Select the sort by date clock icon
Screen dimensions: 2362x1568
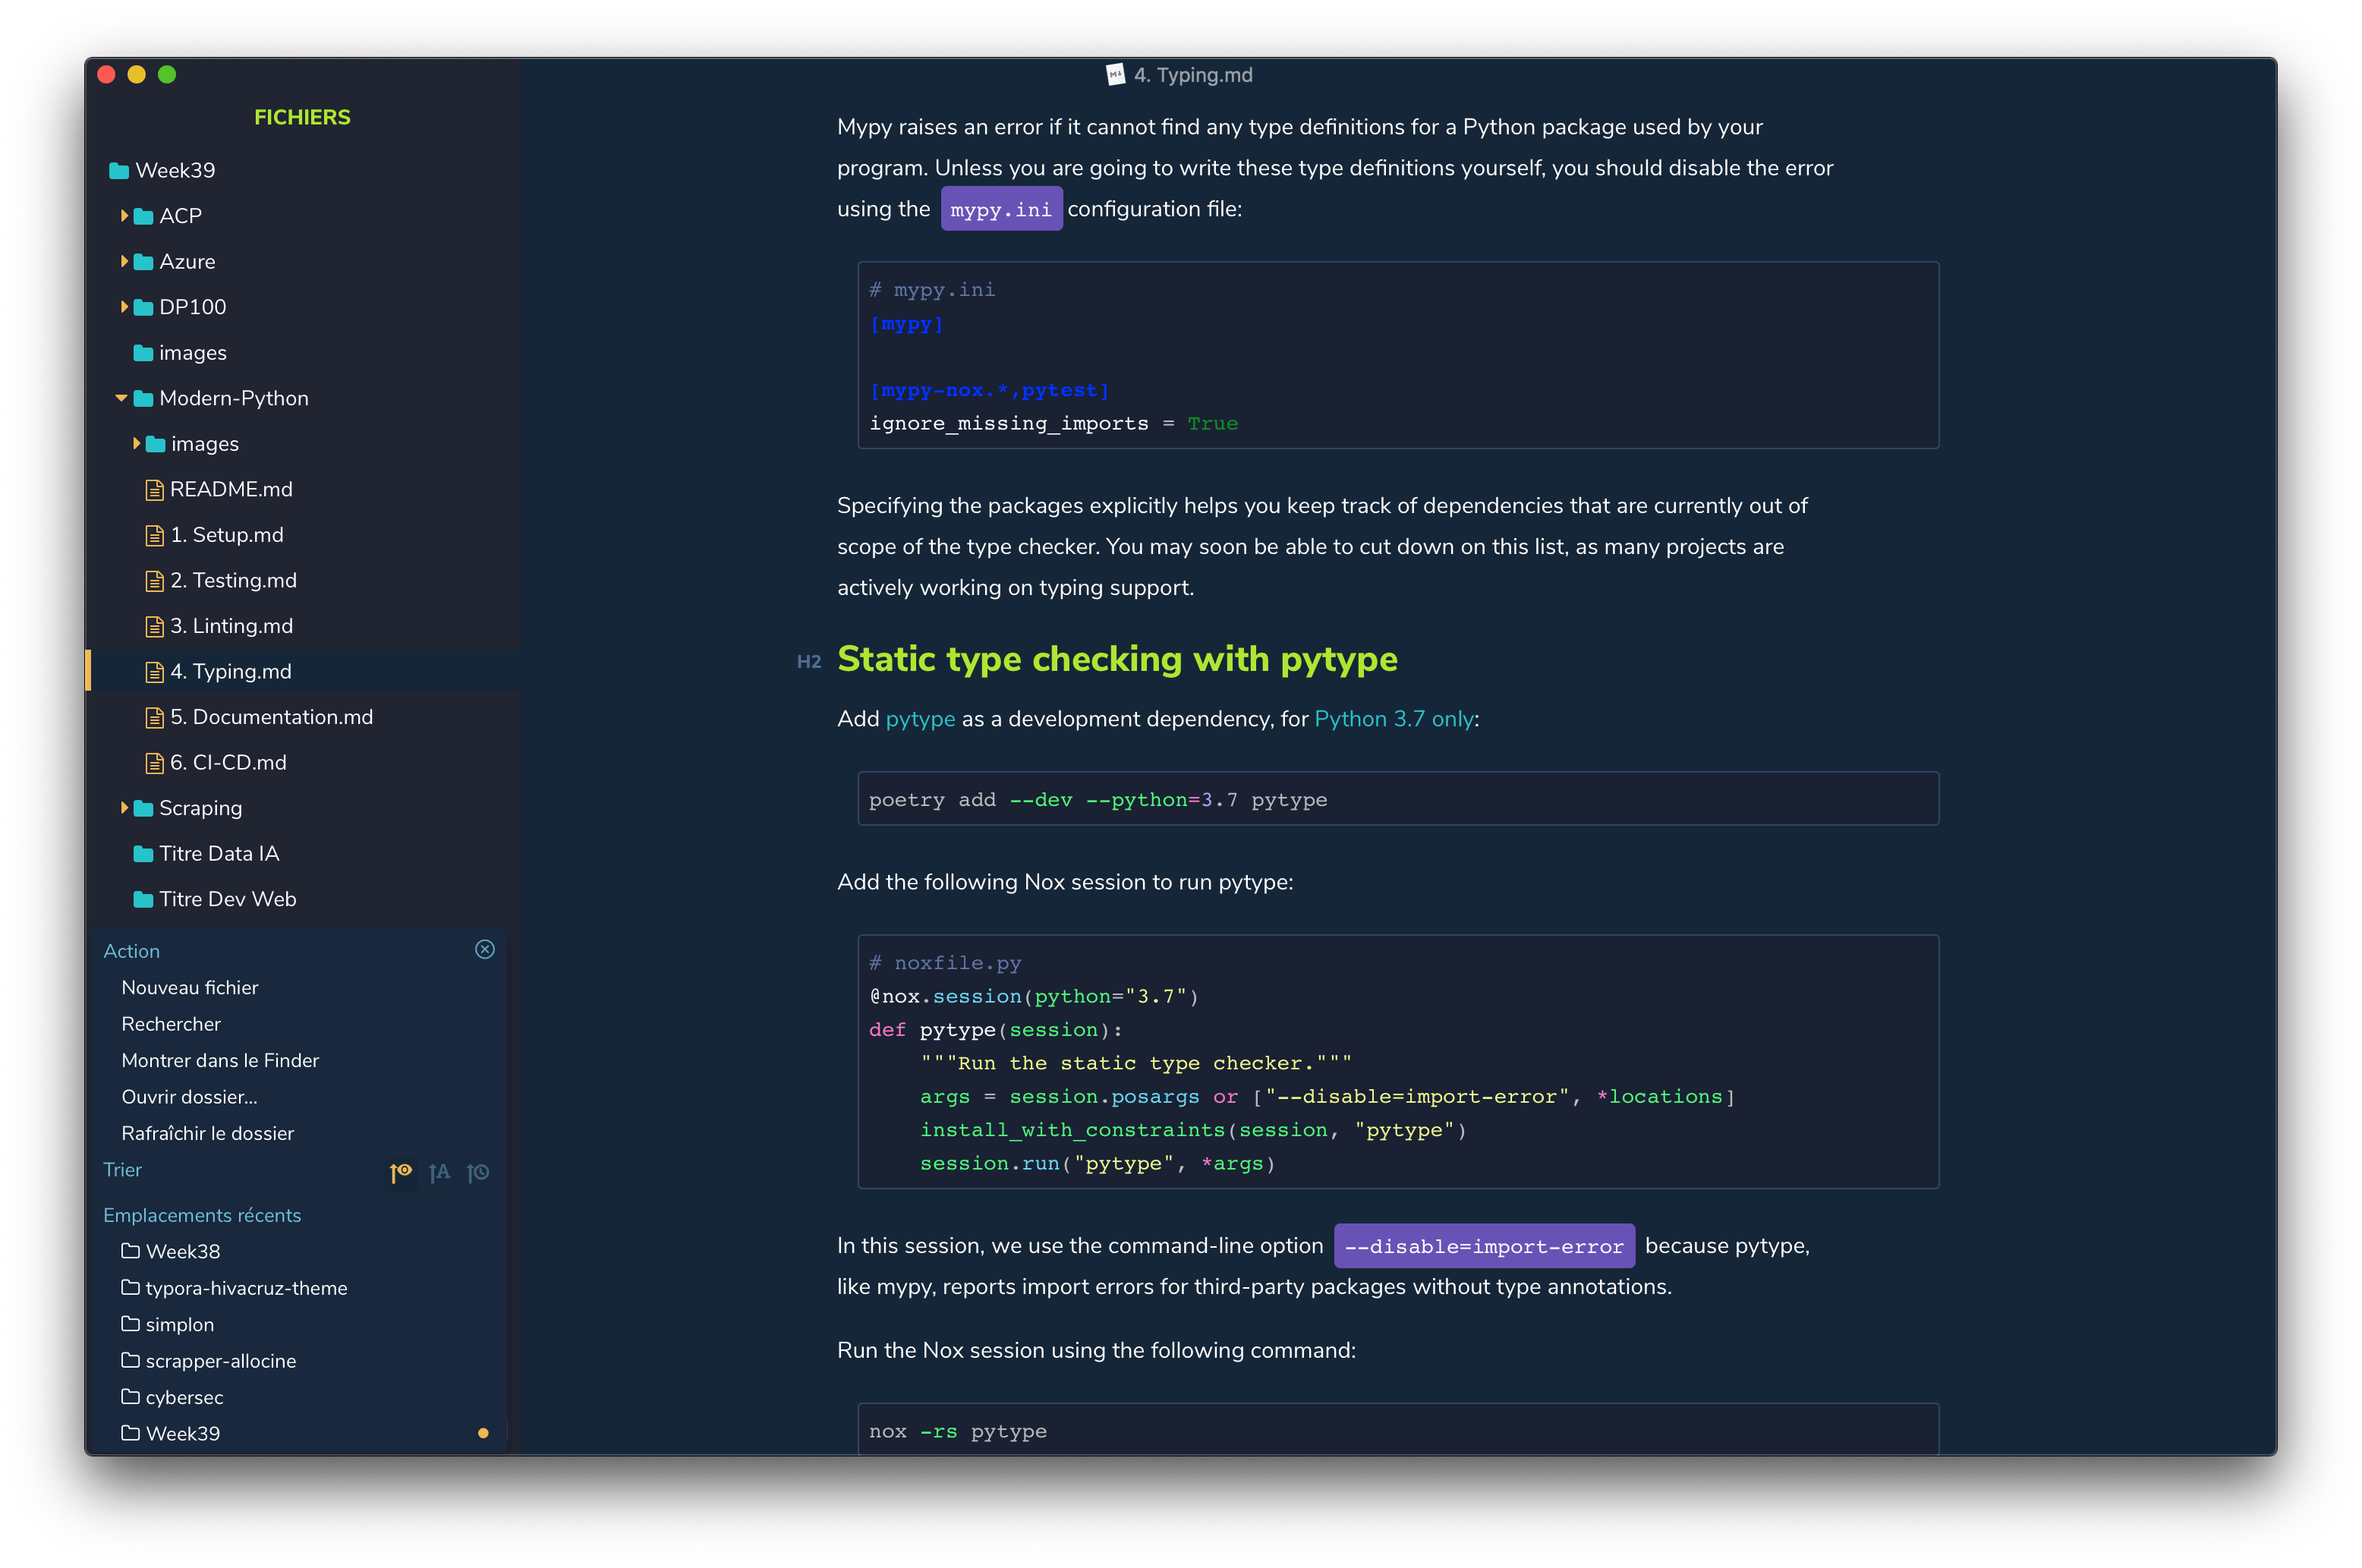[478, 1172]
